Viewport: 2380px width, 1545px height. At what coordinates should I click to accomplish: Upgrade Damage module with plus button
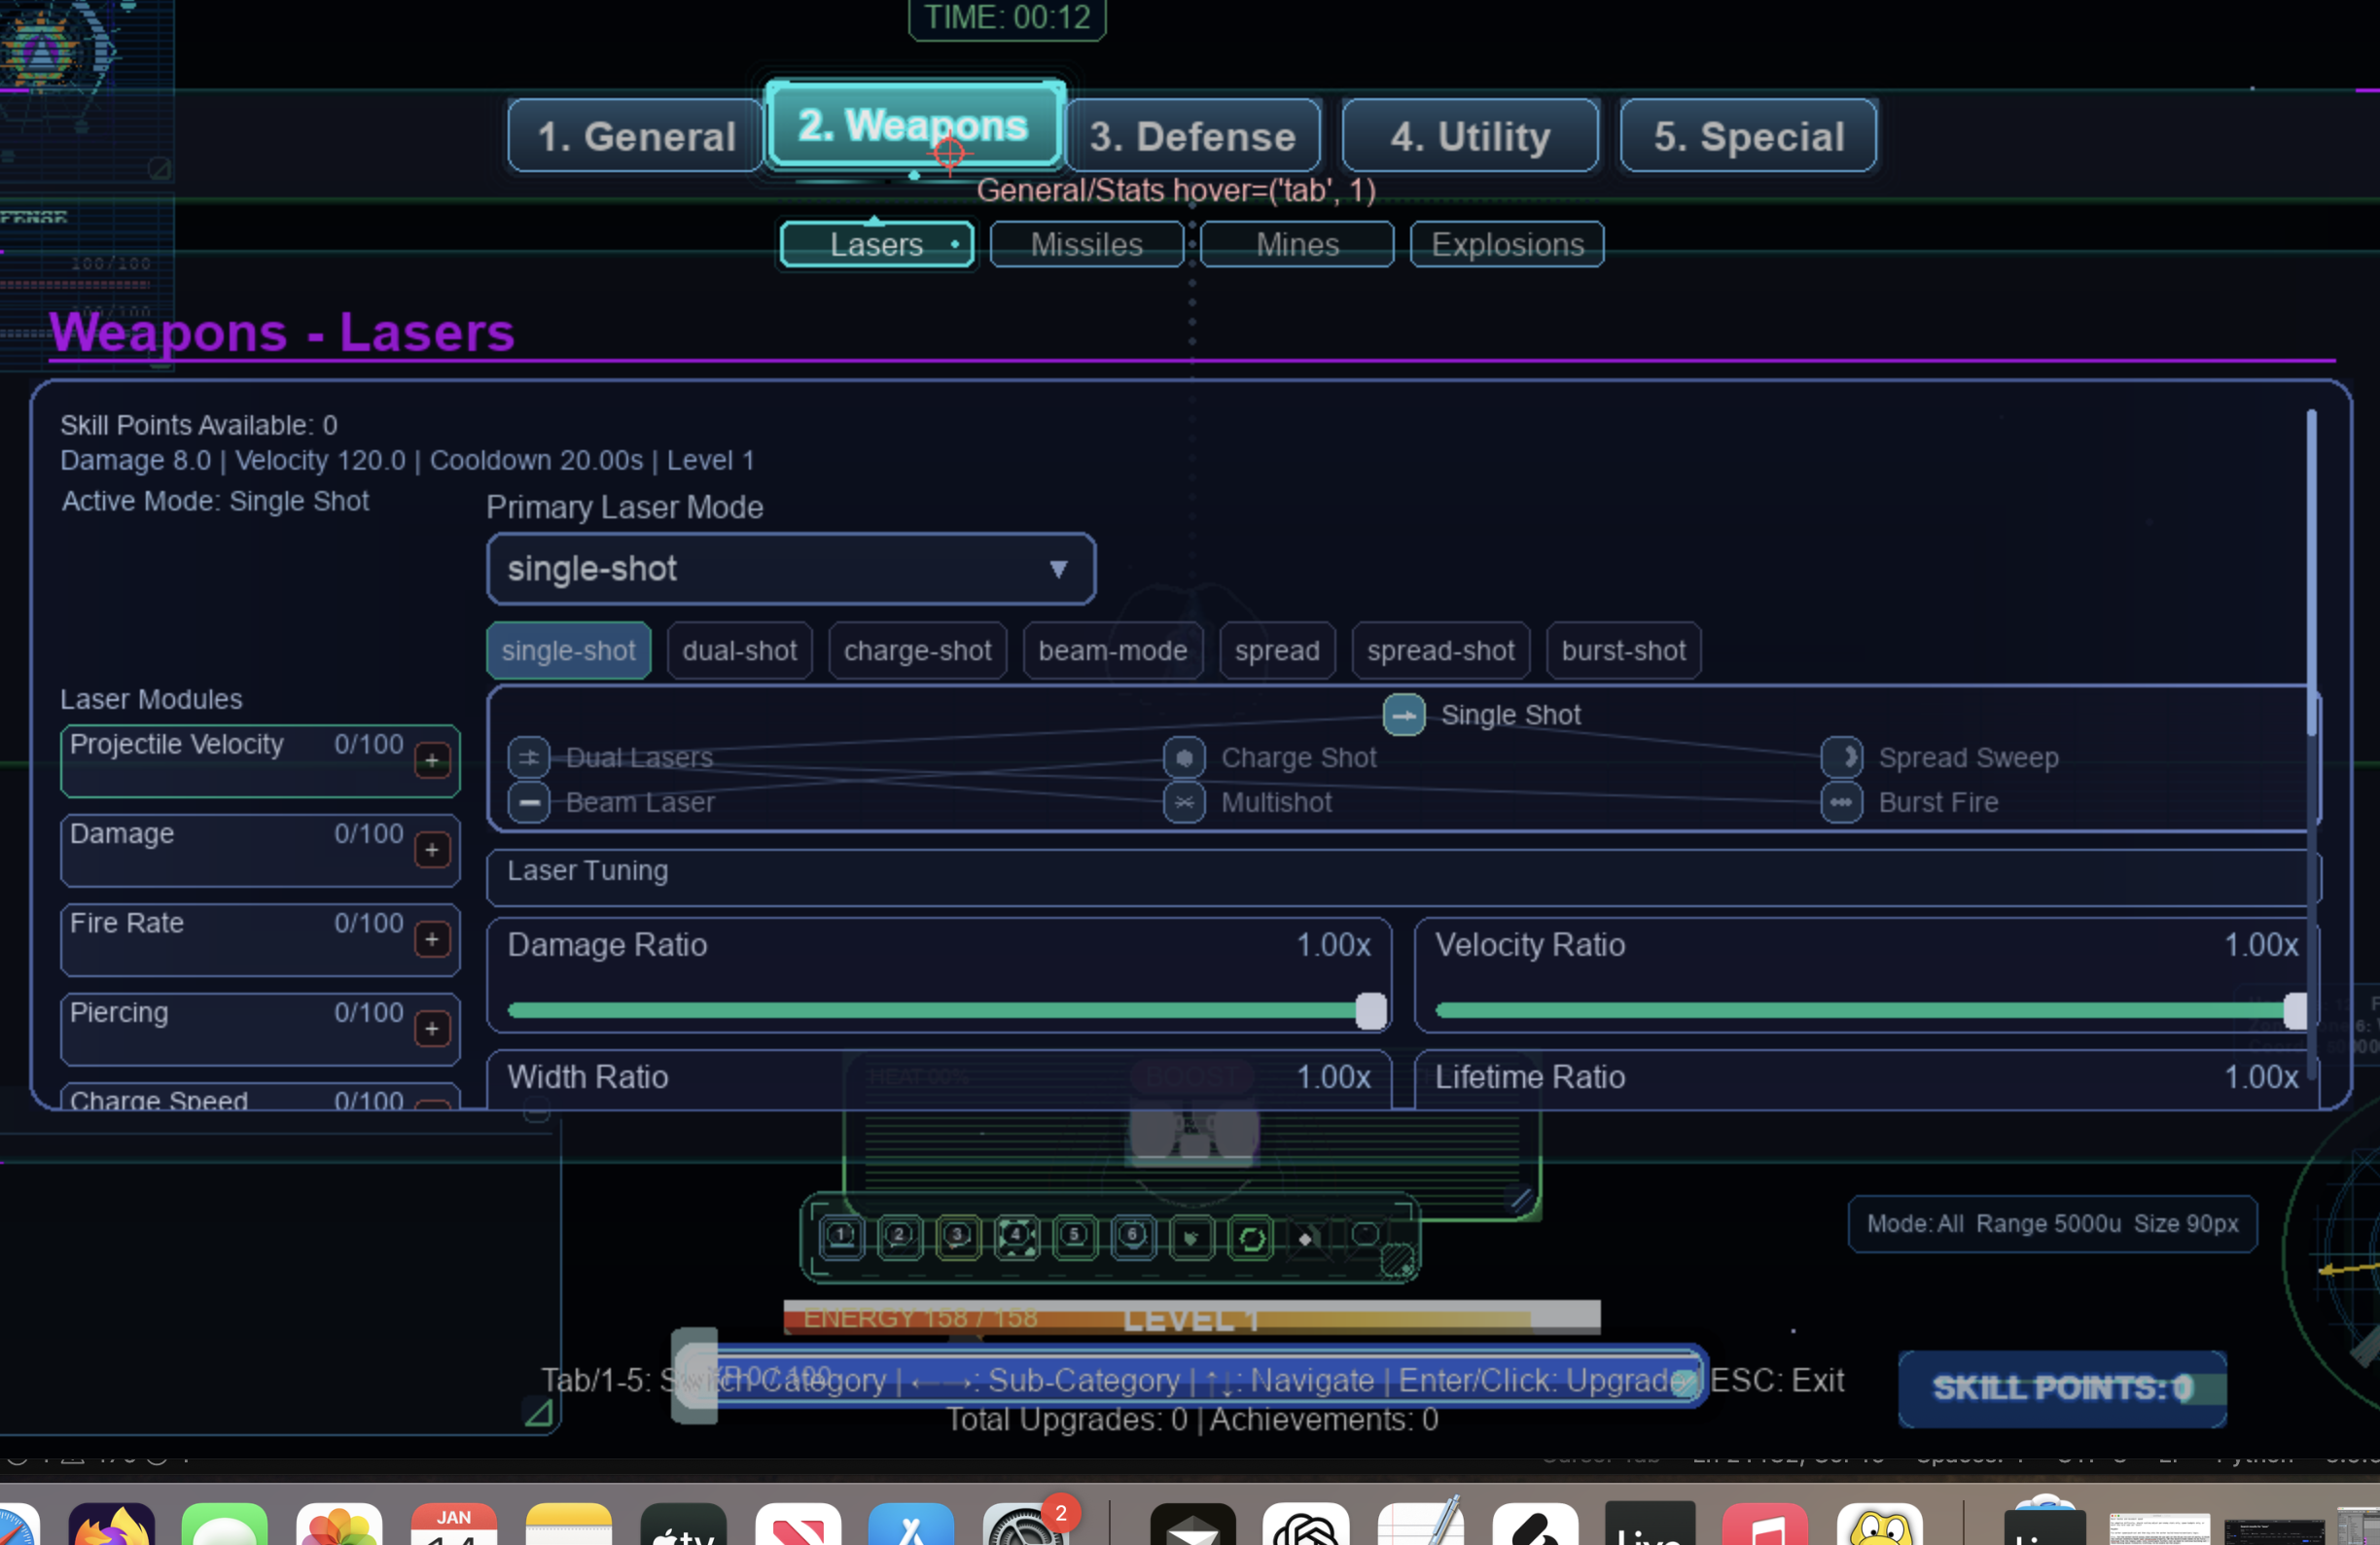tap(432, 850)
